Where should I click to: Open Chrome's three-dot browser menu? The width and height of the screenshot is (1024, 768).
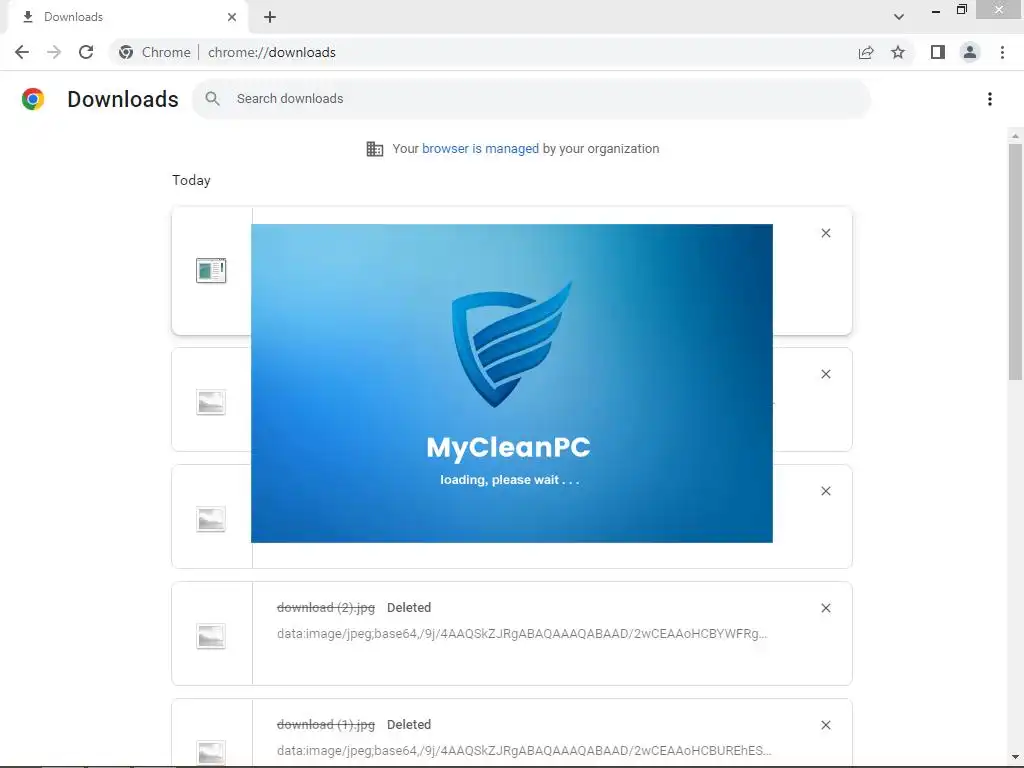coord(1002,52)
